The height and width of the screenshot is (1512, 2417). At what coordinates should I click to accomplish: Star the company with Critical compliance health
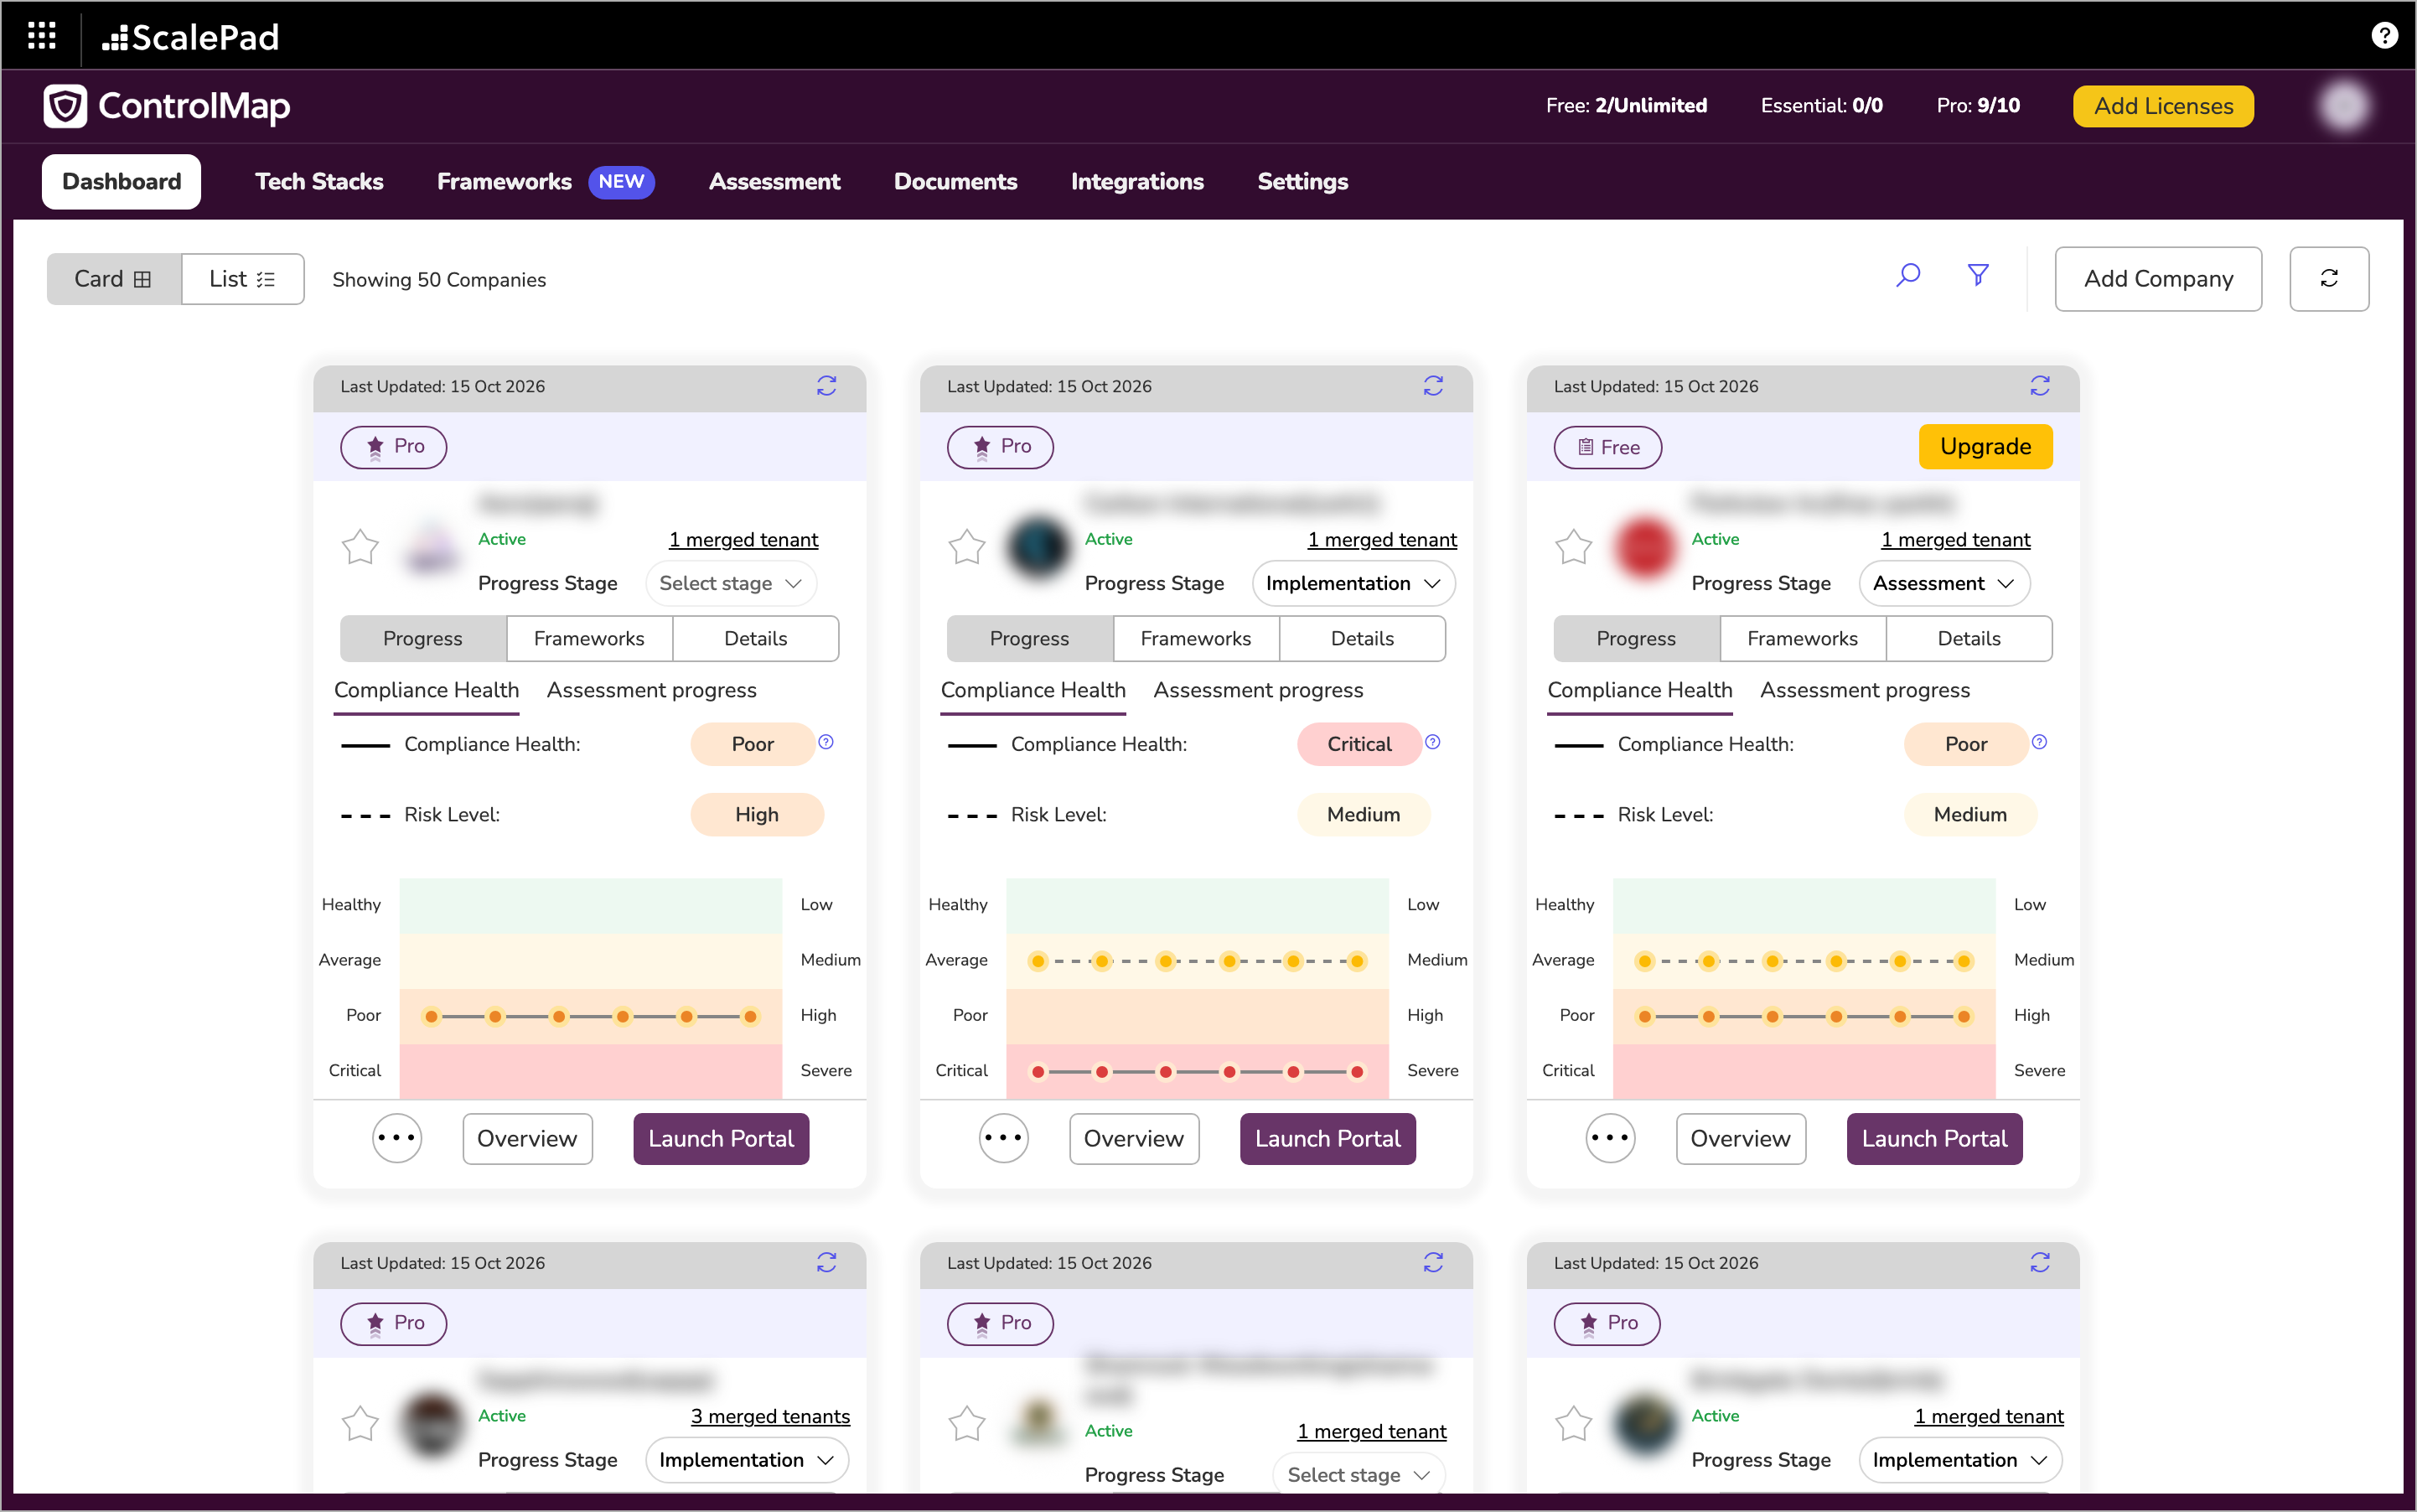click(x=967, y=547)
